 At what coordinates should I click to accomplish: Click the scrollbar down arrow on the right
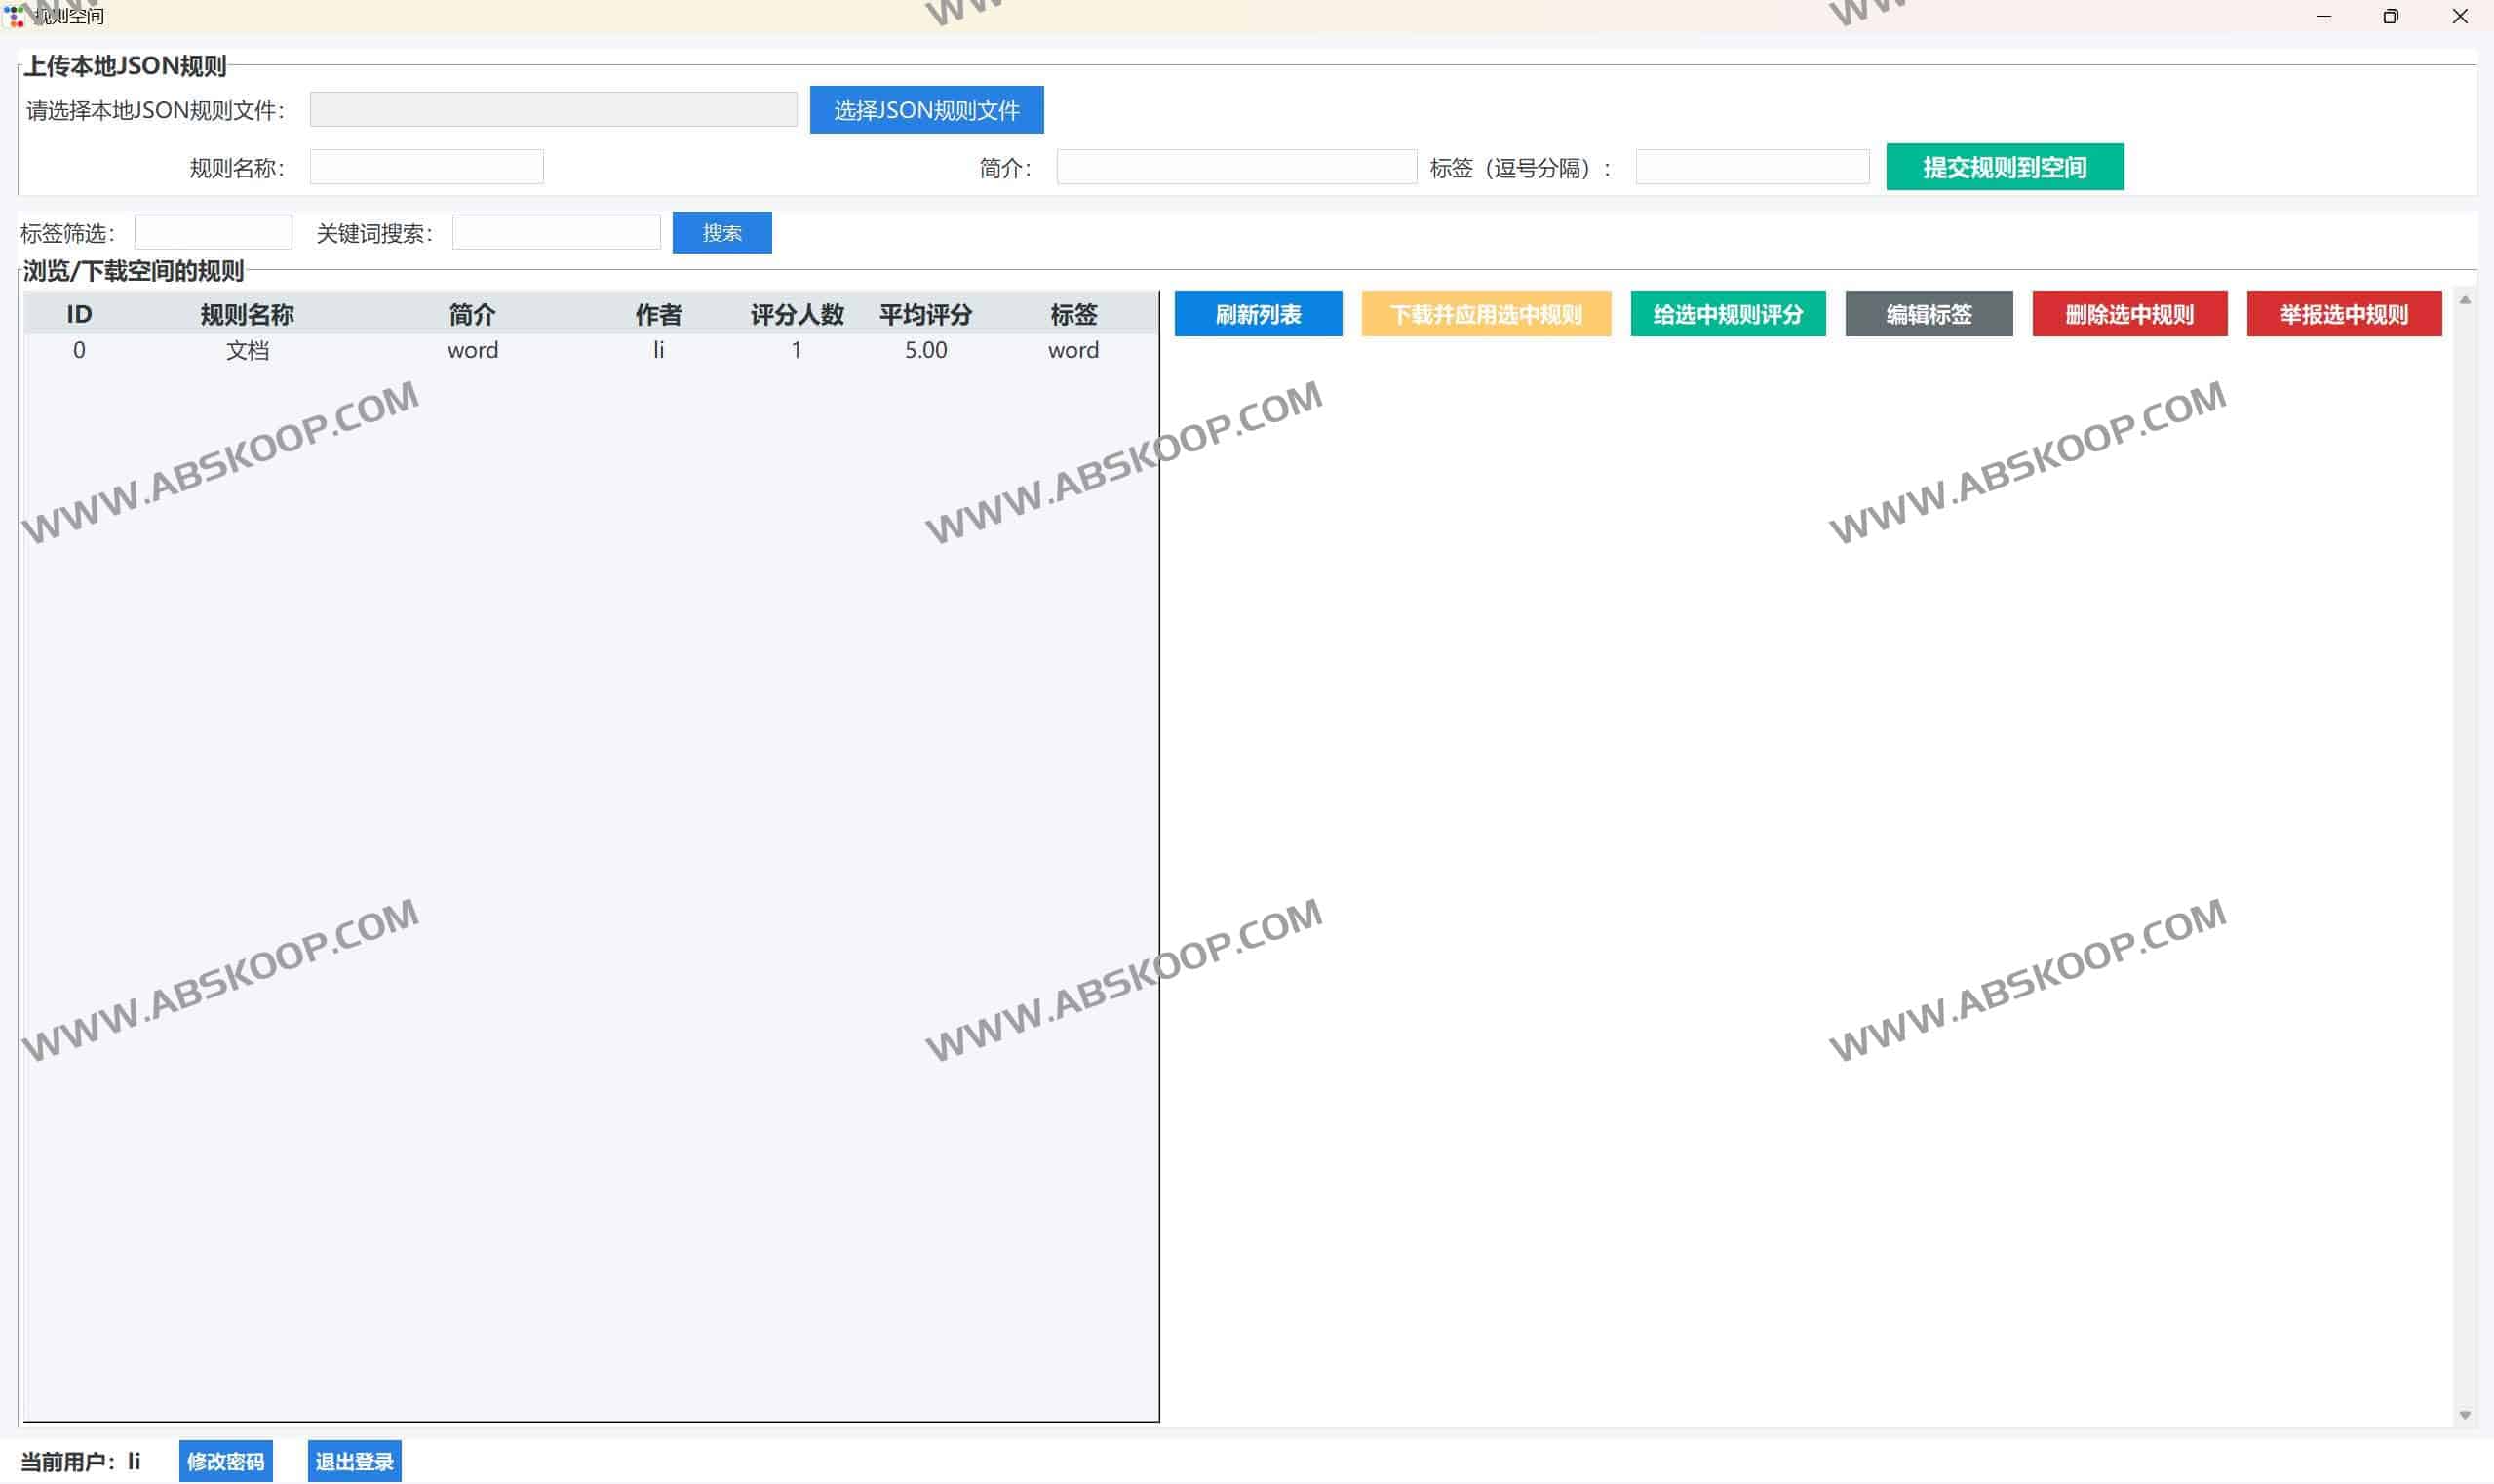[x=2464, y=1414]
